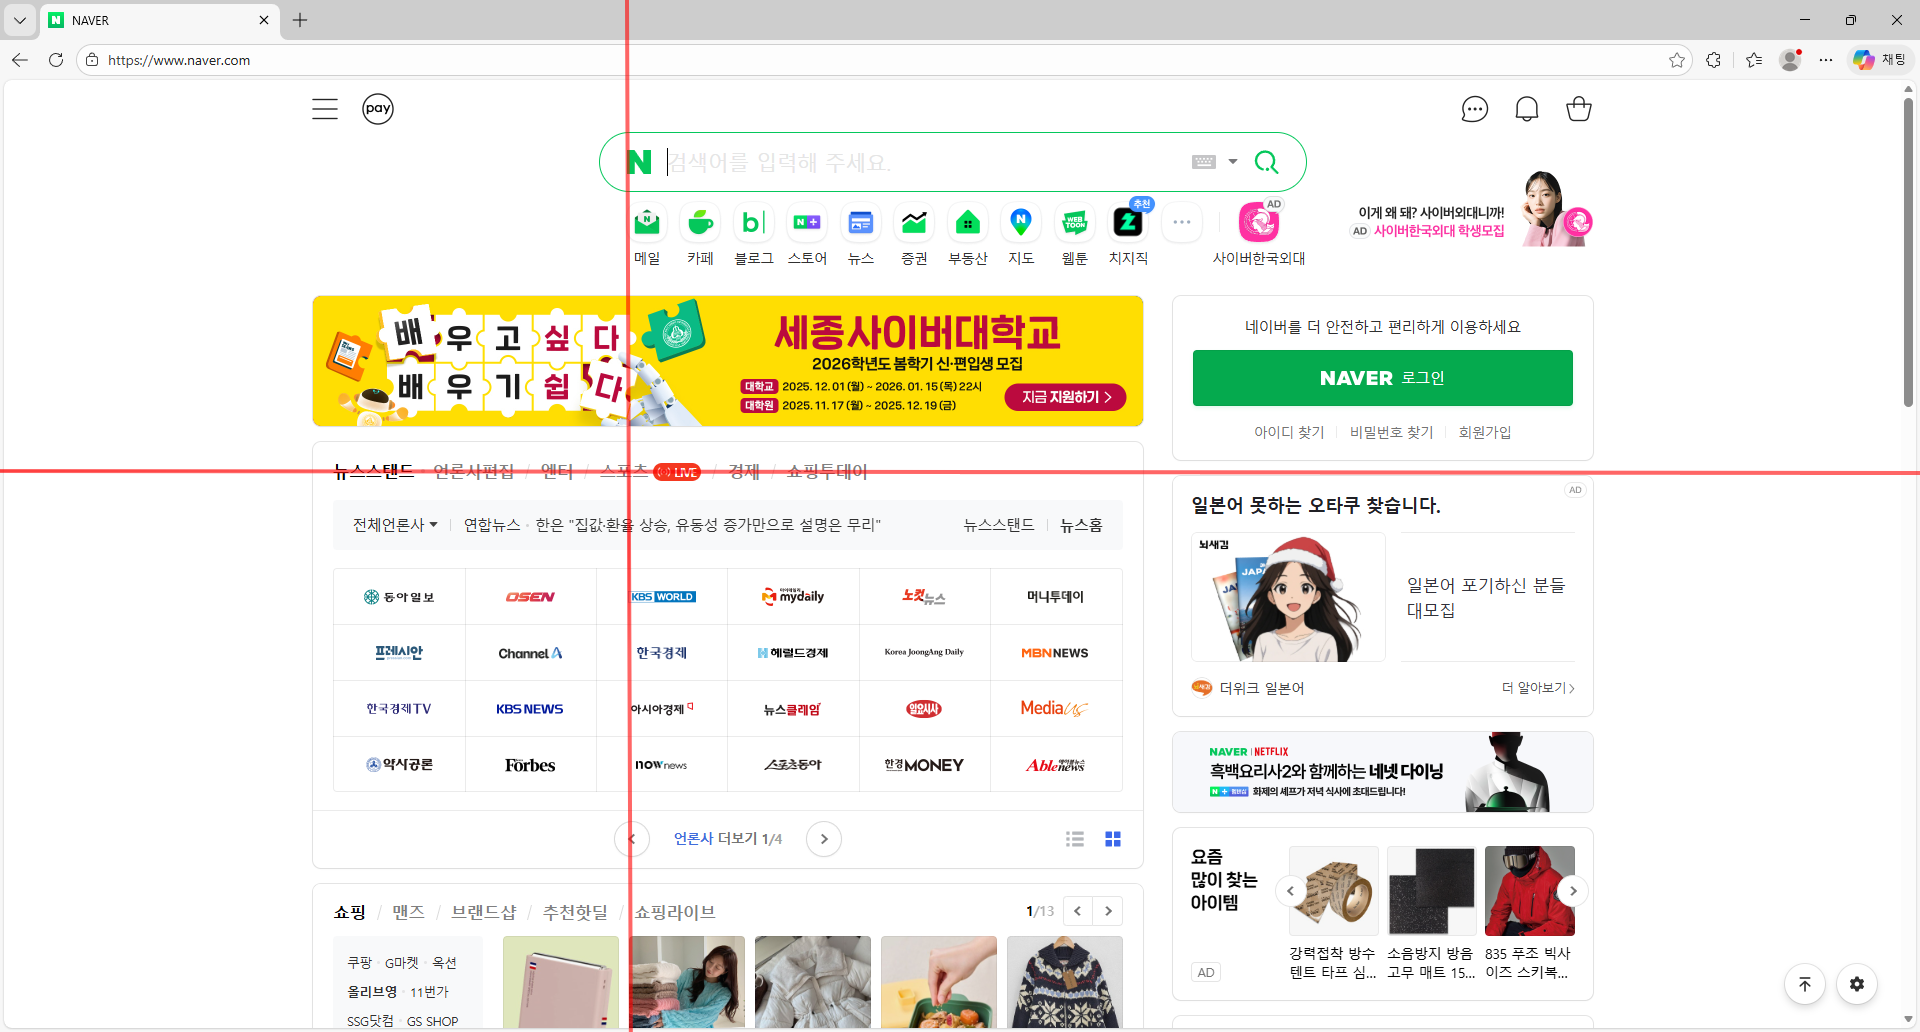
Task: Open the hamburger menu
Action: (x=325, y=109)
